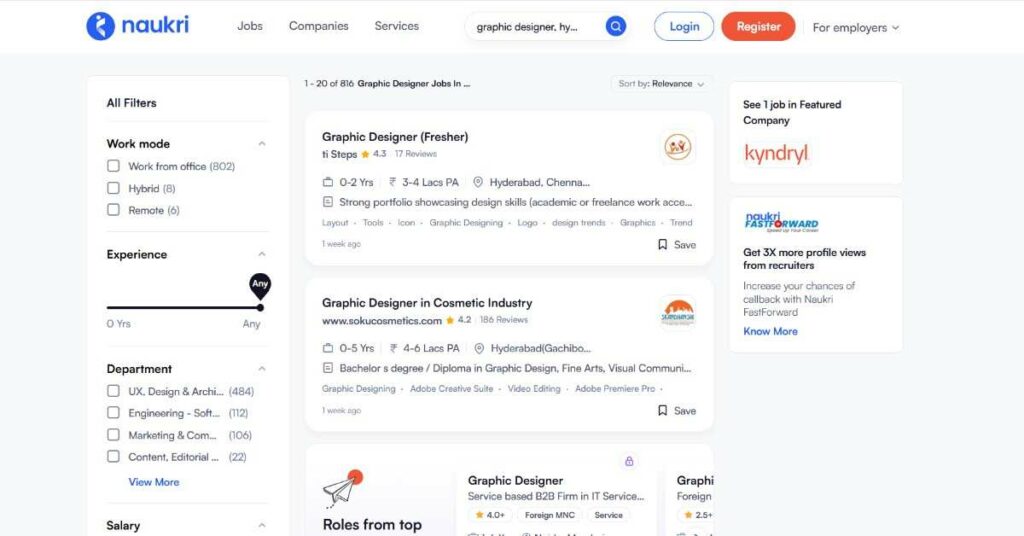Click the kyndryl featured company logo
Image resolution: width=1024 pixels, height=536 pixels.
coord(776,153)
